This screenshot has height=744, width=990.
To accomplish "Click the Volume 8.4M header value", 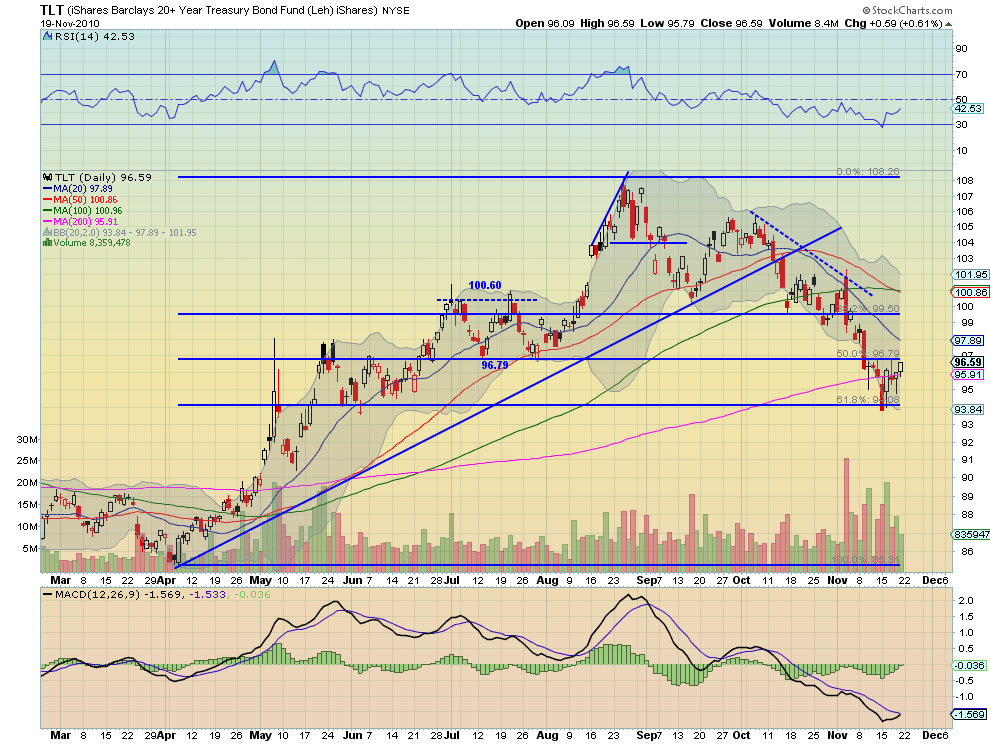I will click(x=804, y=23).
